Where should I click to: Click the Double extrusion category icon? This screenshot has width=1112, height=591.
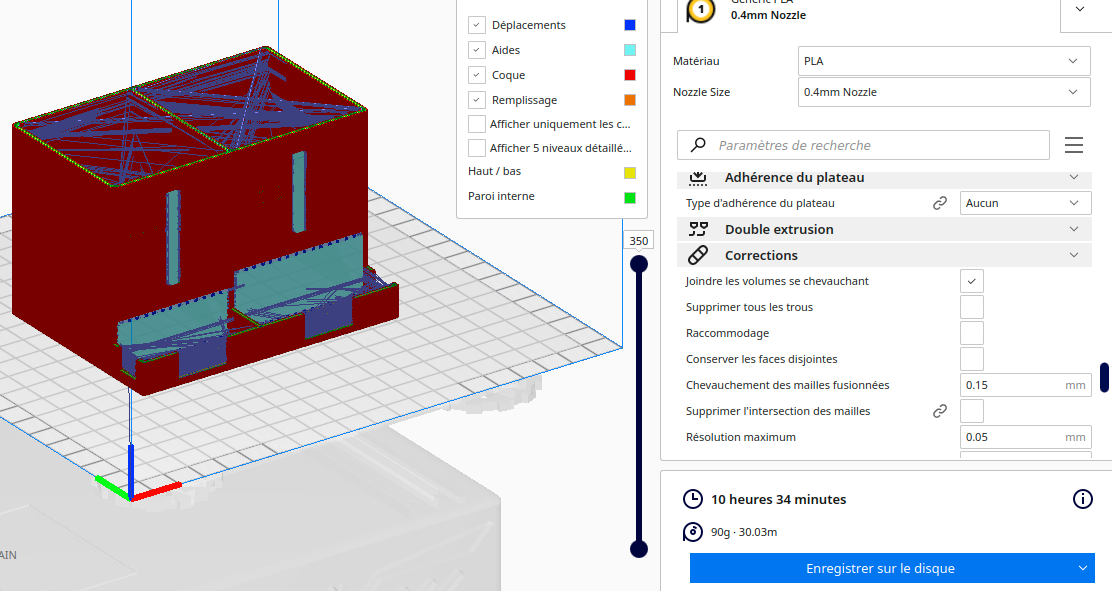[x=698, y=229]
